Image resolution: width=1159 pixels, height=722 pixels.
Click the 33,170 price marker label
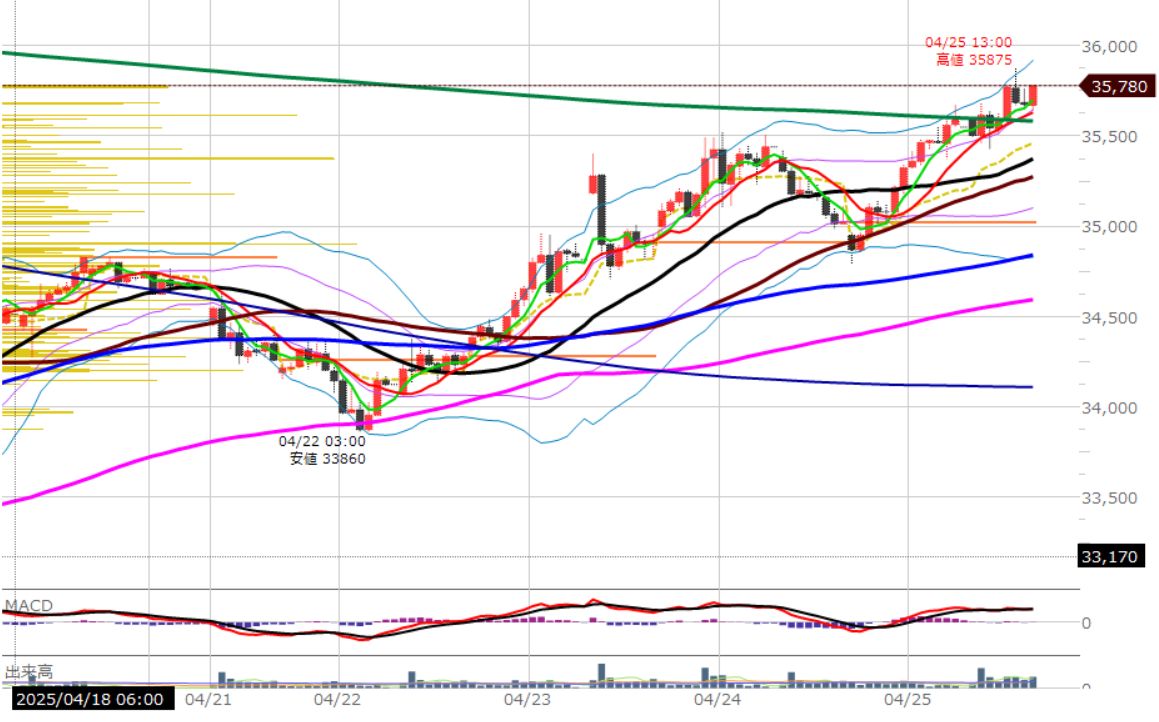click(x=1112, y=556)
